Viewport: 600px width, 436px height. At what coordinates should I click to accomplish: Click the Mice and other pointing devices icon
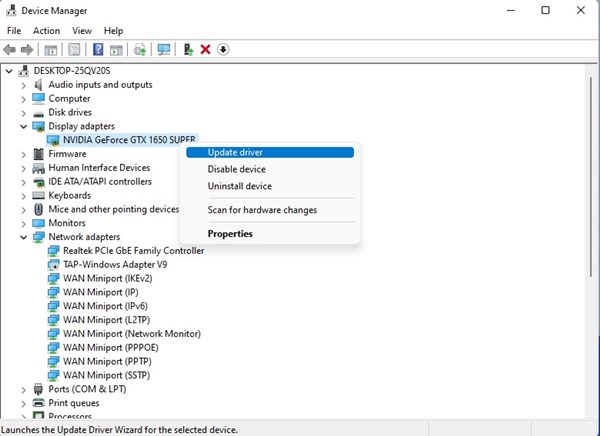[x=38, y=209]
